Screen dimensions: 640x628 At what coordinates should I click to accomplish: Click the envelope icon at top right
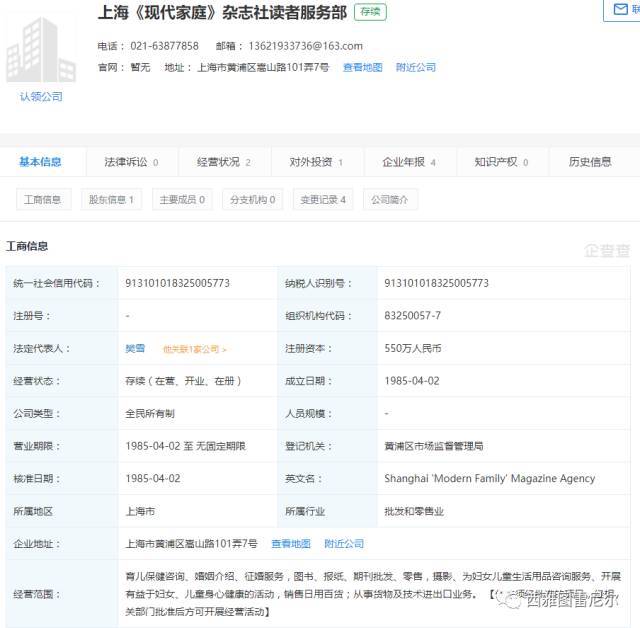coord(620,9)
